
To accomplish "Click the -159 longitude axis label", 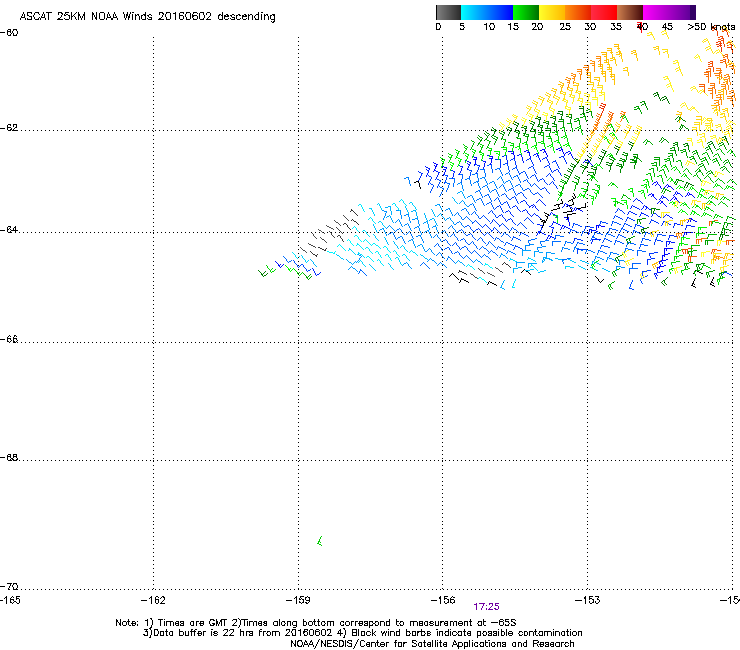I will tap(298, 600).
